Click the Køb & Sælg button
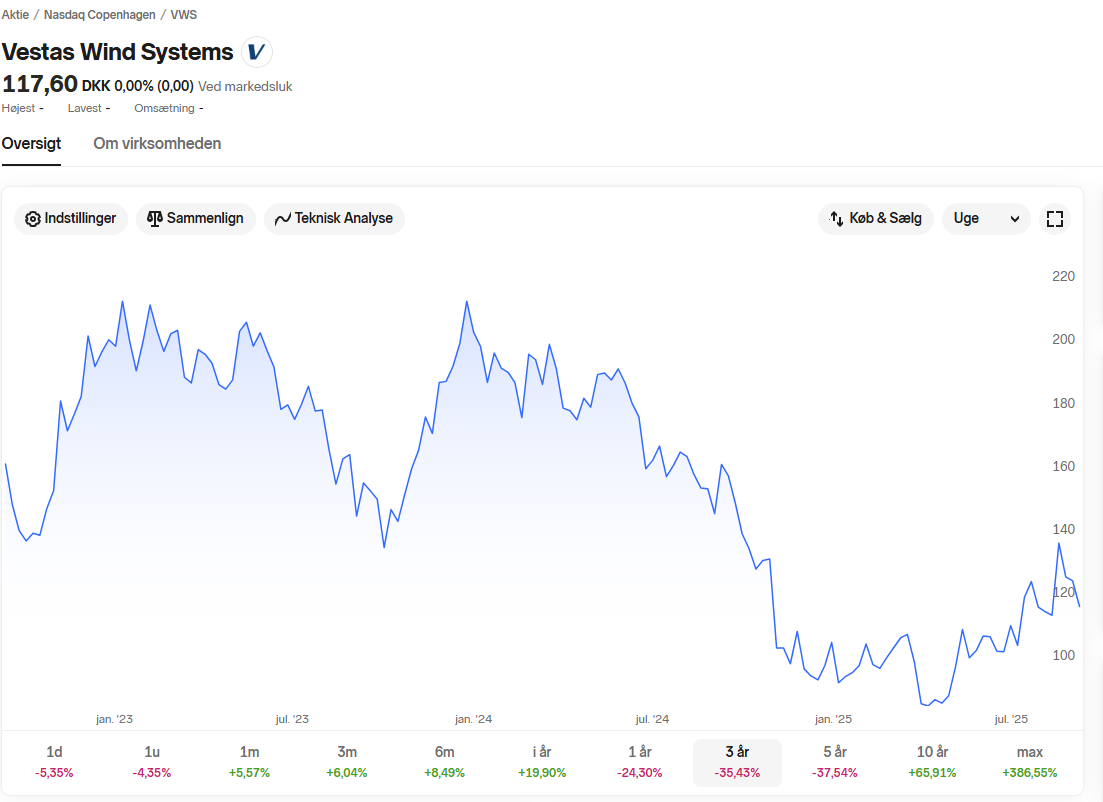Image resolution: width=1103 pixels, height=802 pixels. pos(875,219)
